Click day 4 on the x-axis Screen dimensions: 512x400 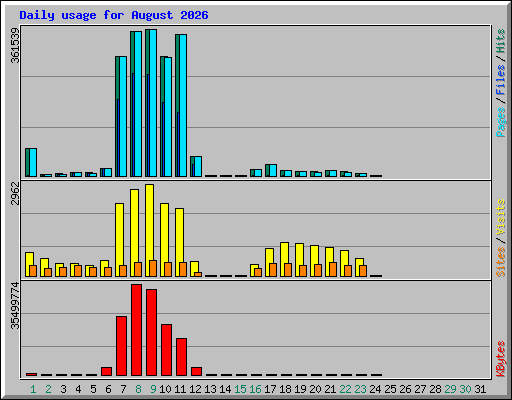[x=78, y=389]
